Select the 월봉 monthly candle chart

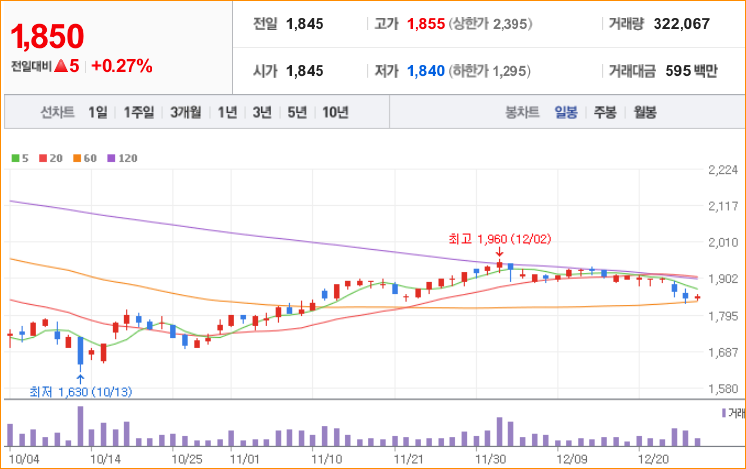pyautogui.click(x=645, y=112)
